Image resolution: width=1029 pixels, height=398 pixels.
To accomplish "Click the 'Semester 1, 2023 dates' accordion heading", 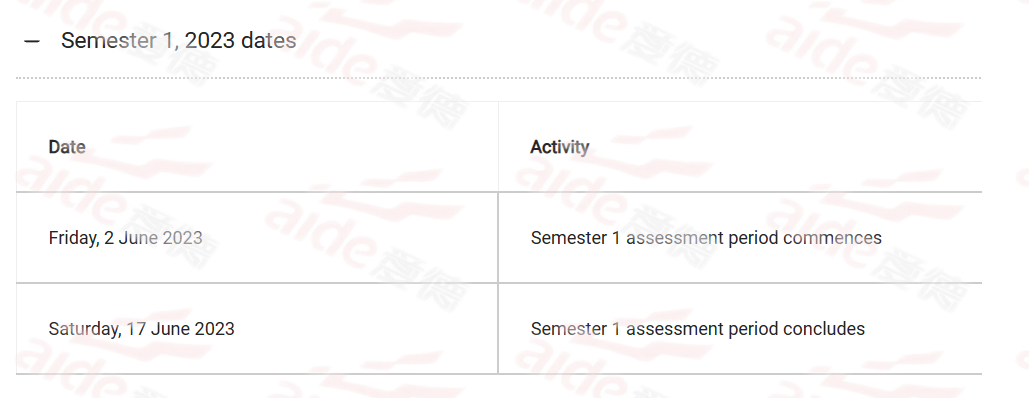I will coord(178,41).
